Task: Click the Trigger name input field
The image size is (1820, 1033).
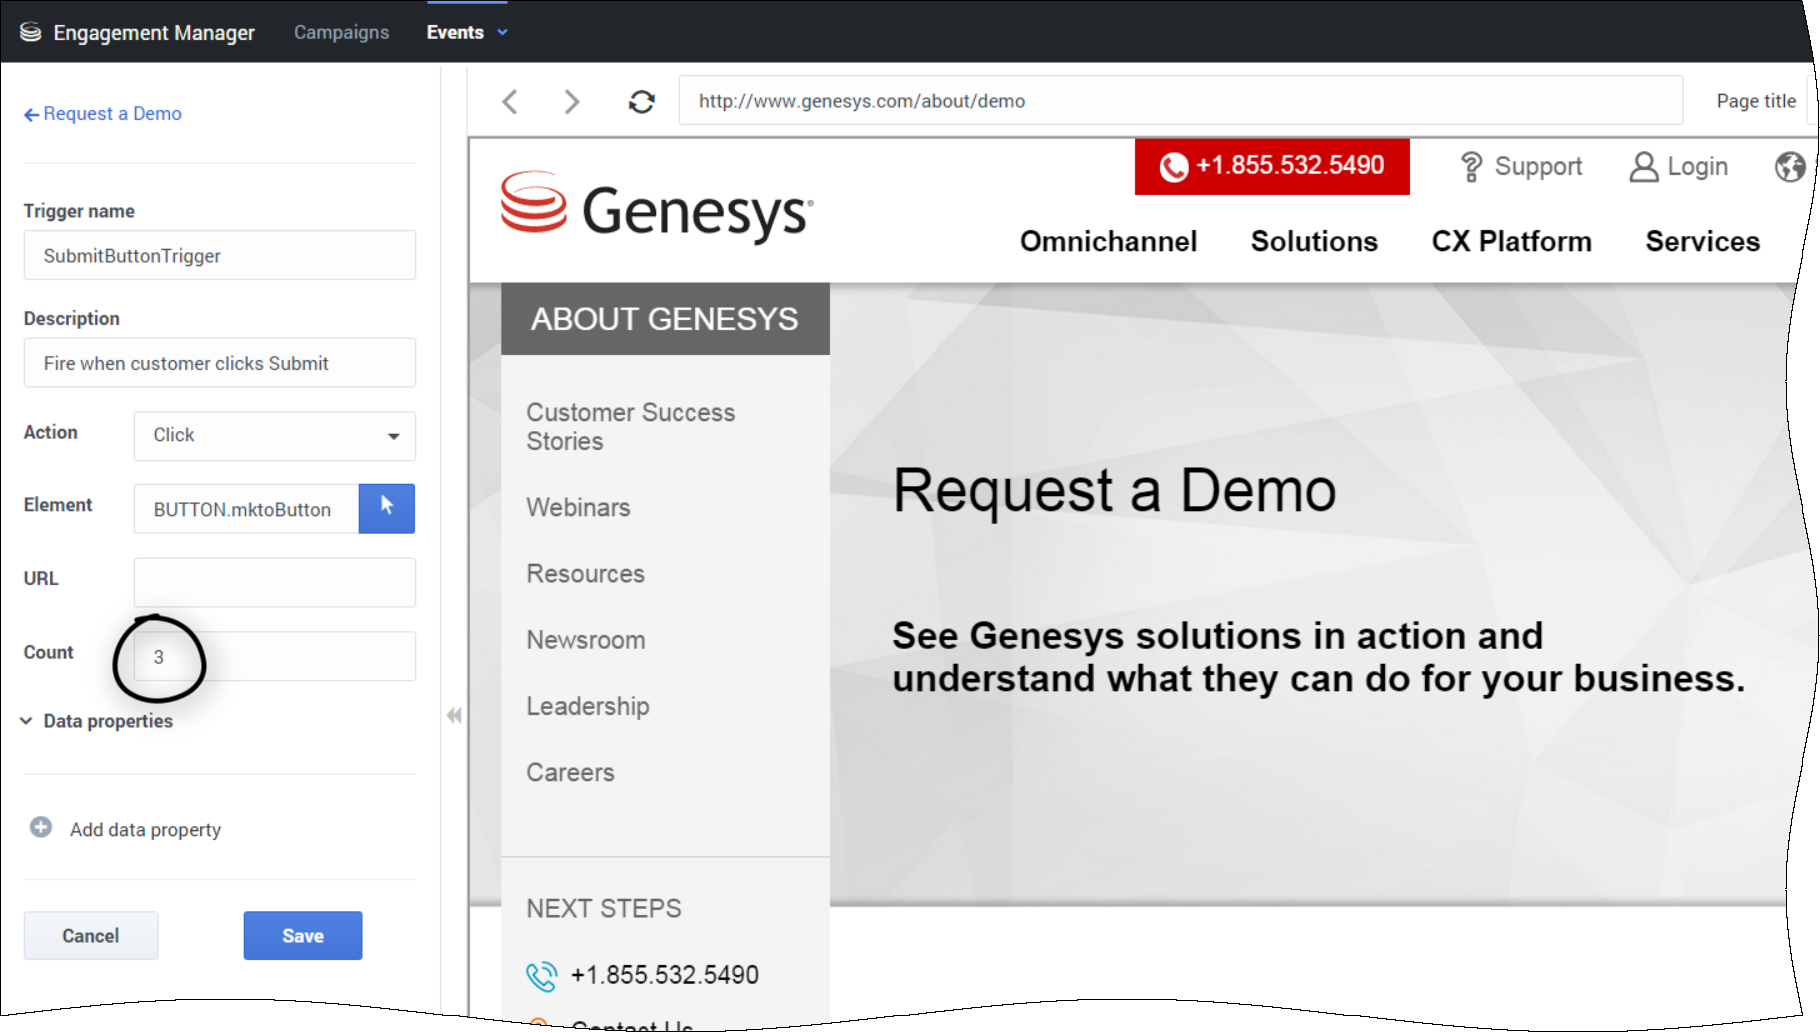Action: coord(220,256)
